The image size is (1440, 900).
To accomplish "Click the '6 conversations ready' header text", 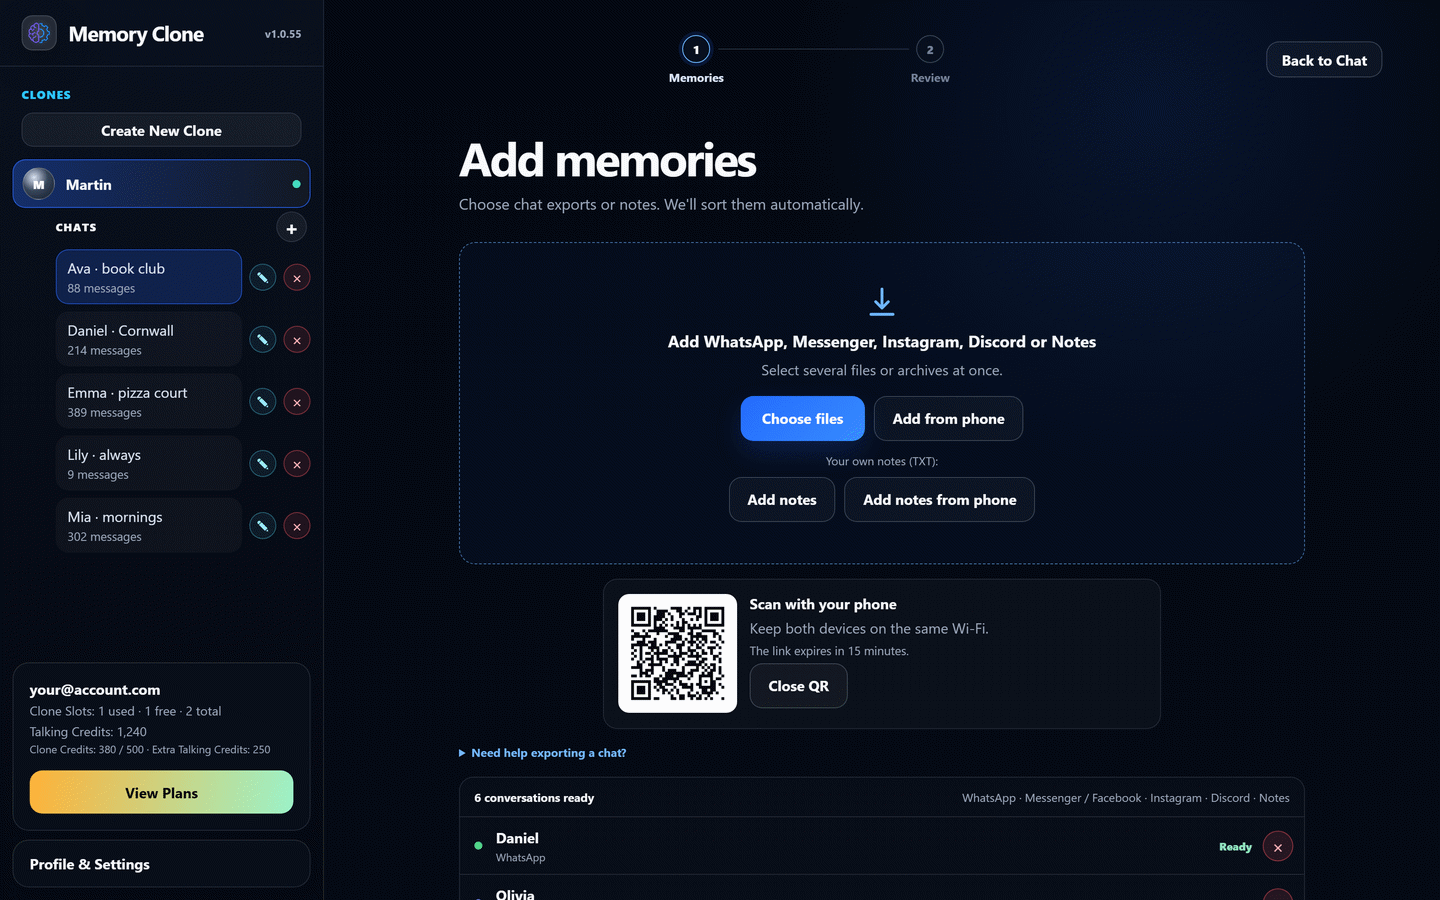I will 534,798.
